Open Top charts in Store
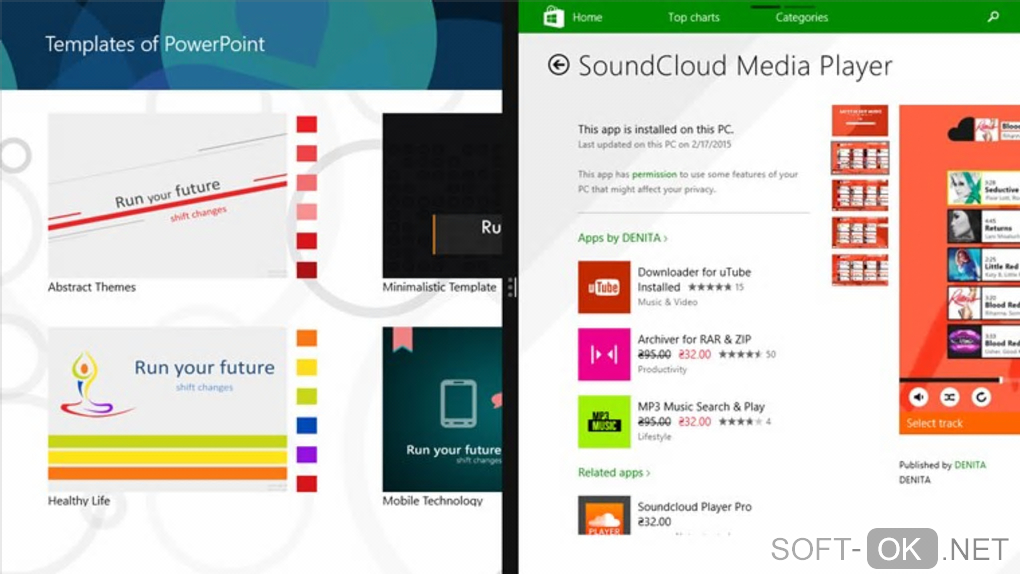Image resolution: width=1020 pixels, height=574 pixels. tap(693, 18)
